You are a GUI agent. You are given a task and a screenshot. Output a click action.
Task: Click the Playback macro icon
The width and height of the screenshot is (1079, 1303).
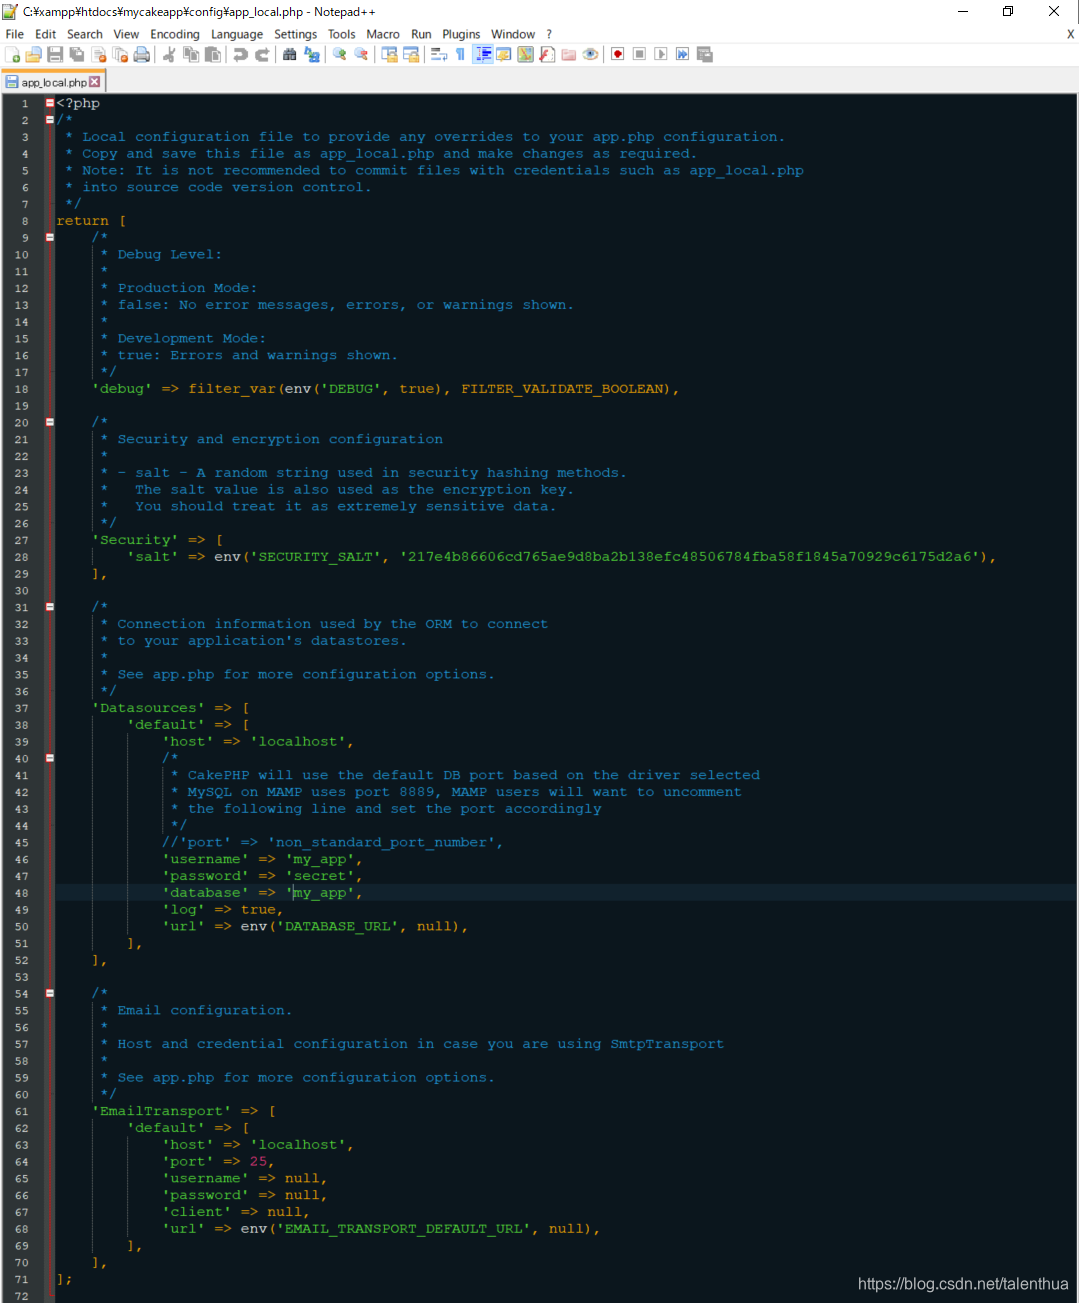[x=661, y=54]
